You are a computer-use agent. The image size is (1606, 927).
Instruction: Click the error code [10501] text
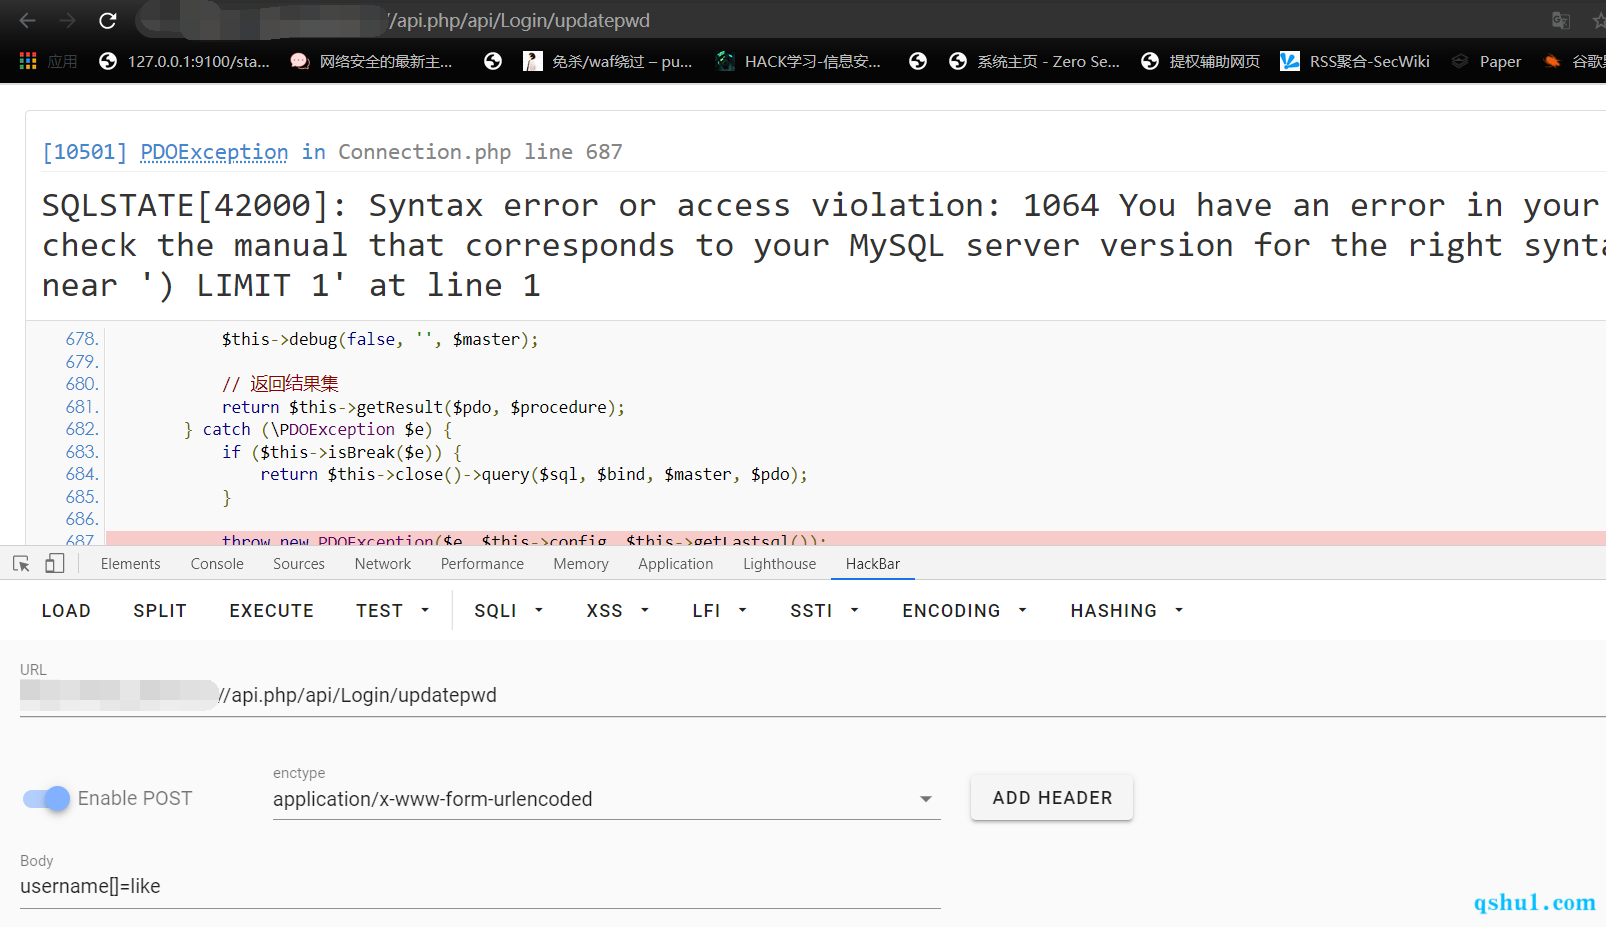[85, 152]
